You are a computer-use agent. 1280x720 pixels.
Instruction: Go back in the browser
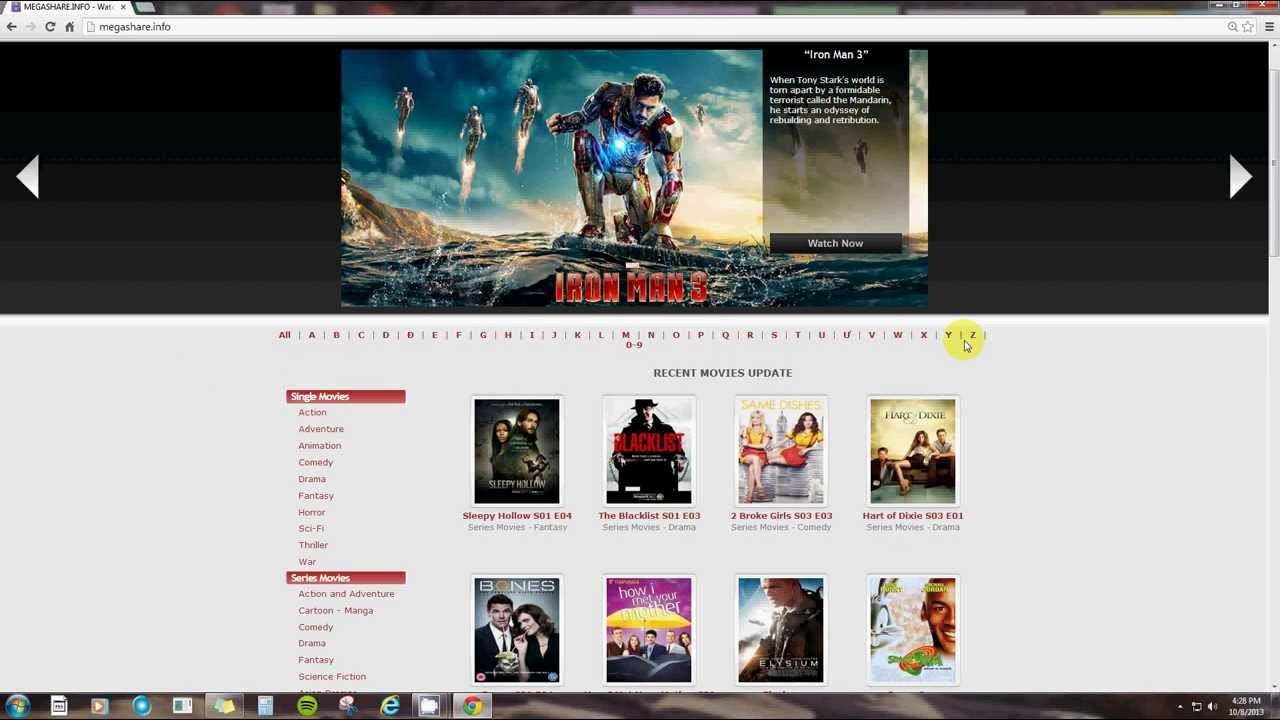click(12, 27)
